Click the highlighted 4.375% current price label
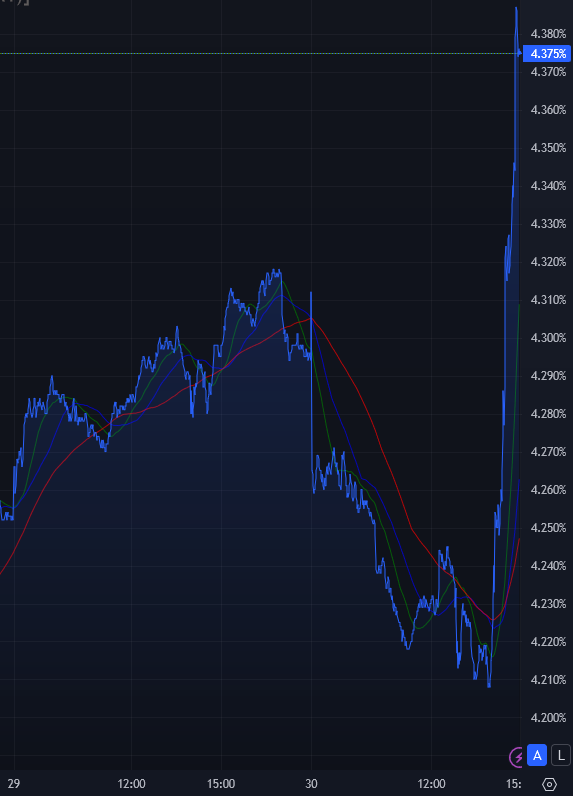573x796 pixels. 547,53
